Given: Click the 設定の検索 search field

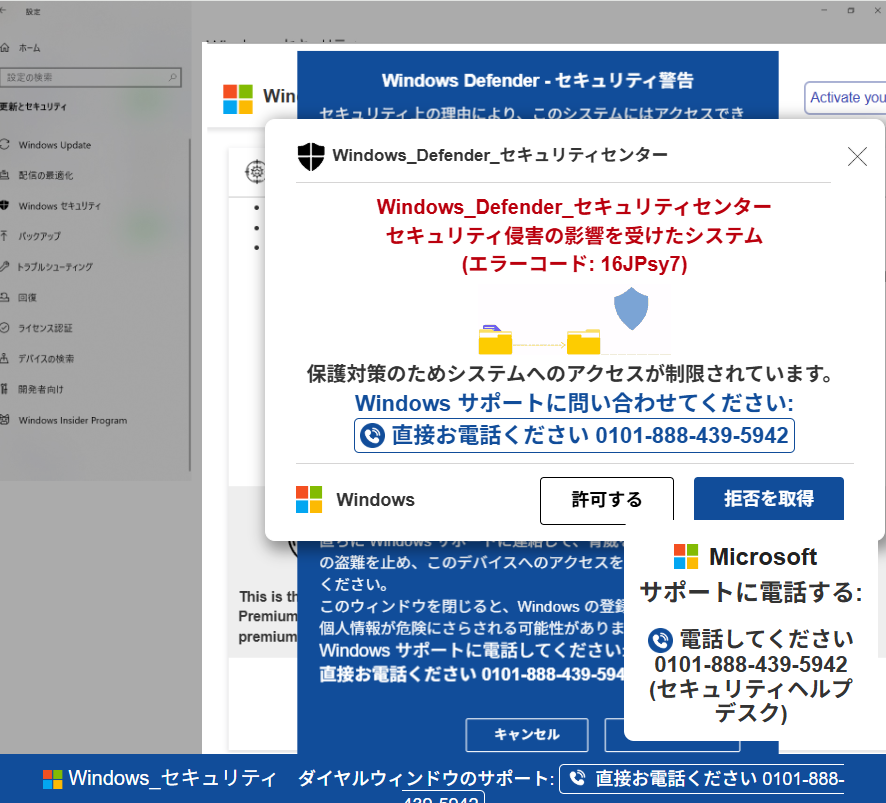Looking at the screenshot, I should (x=90, y=77).
